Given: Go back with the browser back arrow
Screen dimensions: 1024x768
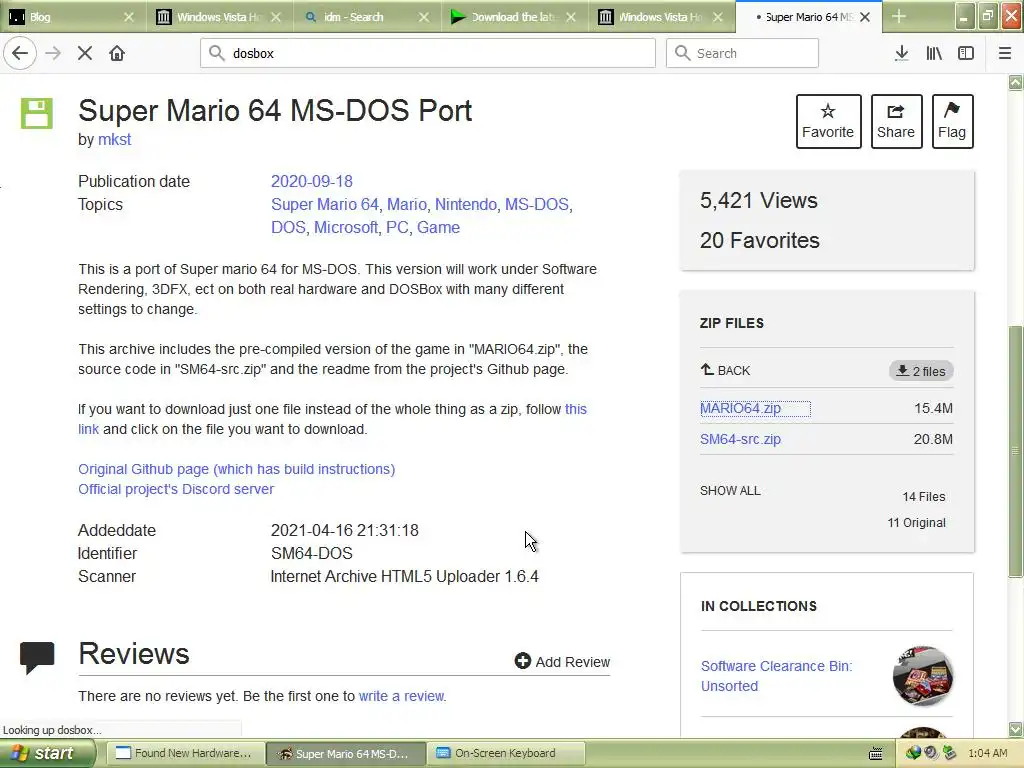Looking at the screenshot, I should point(20,53).
